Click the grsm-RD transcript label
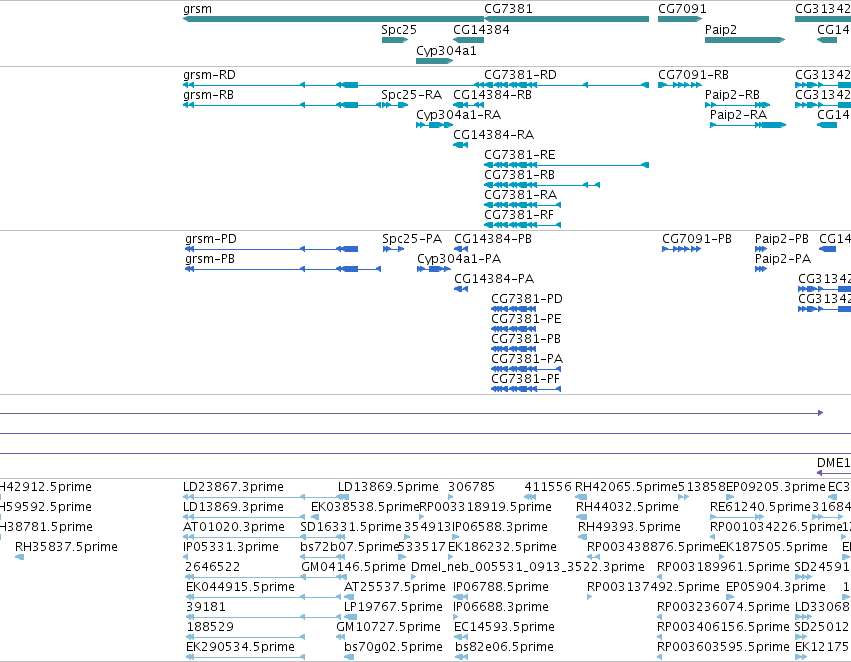This screenshot has width=851, height=662. (x=209, y=75)
